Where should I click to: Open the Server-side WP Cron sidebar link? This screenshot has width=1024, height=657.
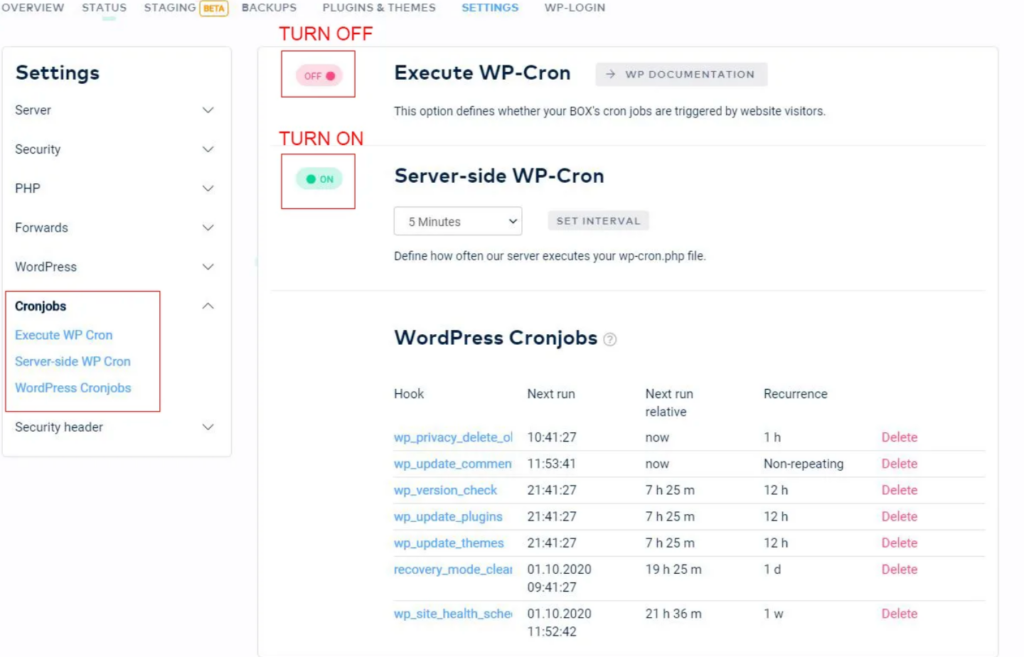[72, 361]
